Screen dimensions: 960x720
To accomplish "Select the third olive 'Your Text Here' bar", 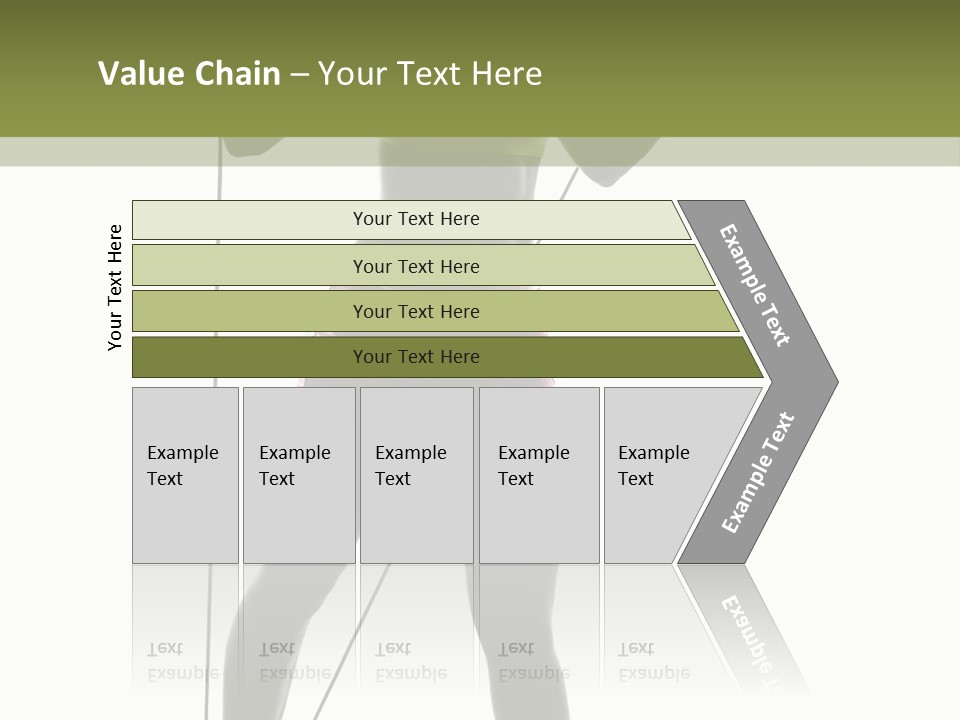I will [x=435, y=311].
